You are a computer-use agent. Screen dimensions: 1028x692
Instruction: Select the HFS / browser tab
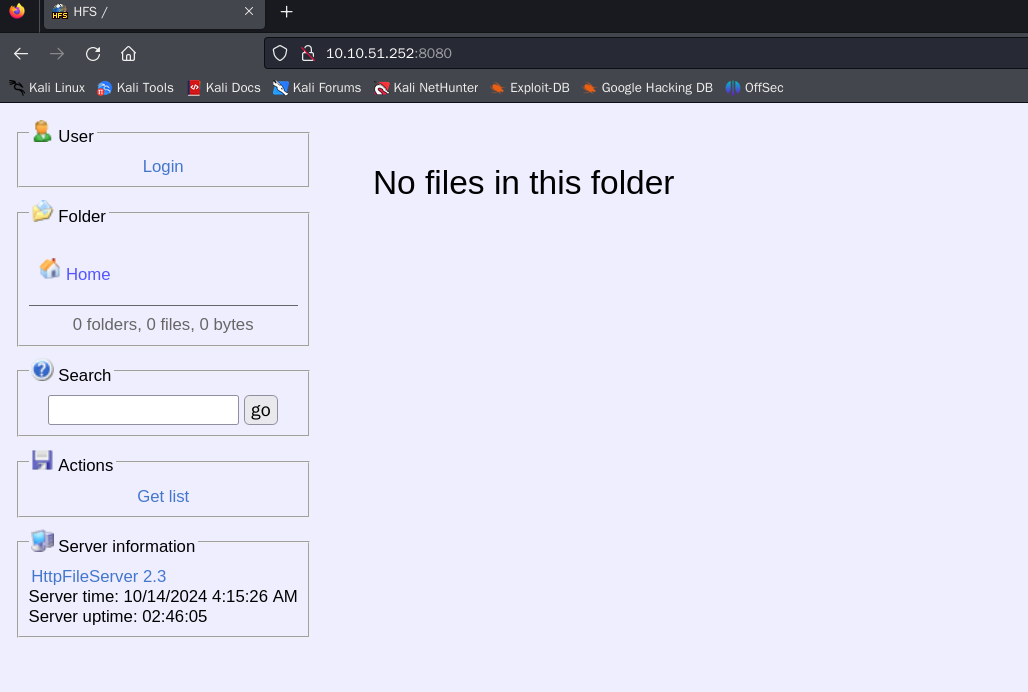154,12
